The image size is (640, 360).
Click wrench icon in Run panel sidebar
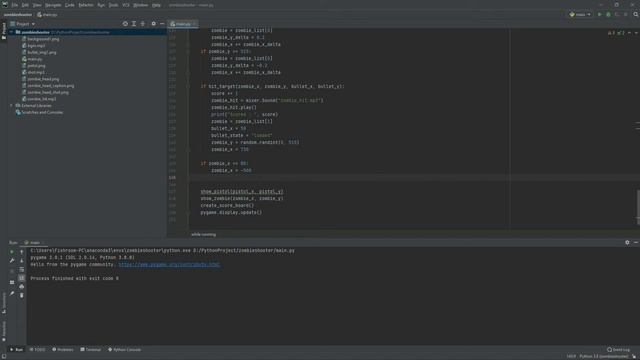tap(12, 260)
